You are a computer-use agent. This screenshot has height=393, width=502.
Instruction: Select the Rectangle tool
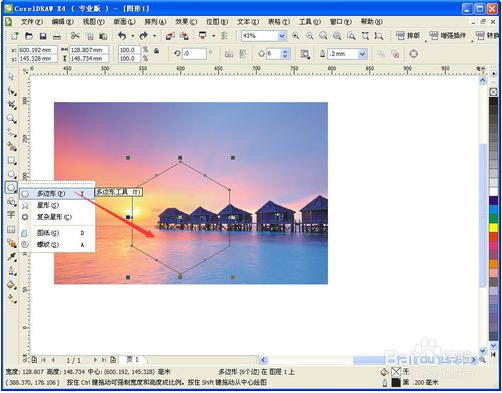click(11, 160)
